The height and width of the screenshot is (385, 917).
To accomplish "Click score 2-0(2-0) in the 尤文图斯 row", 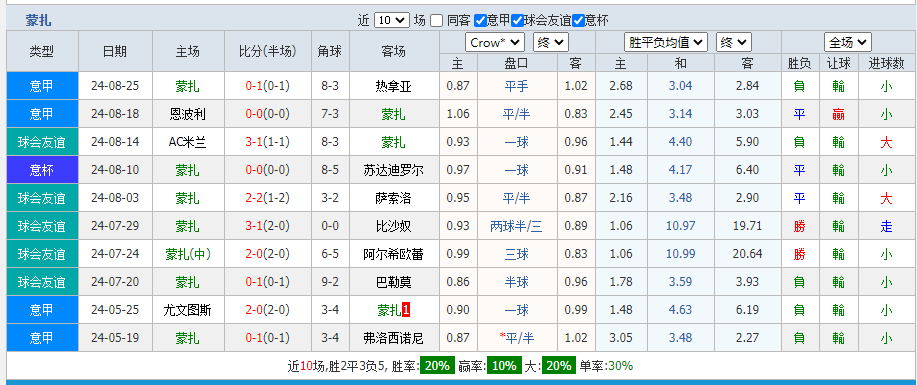I will coord(268,311).
